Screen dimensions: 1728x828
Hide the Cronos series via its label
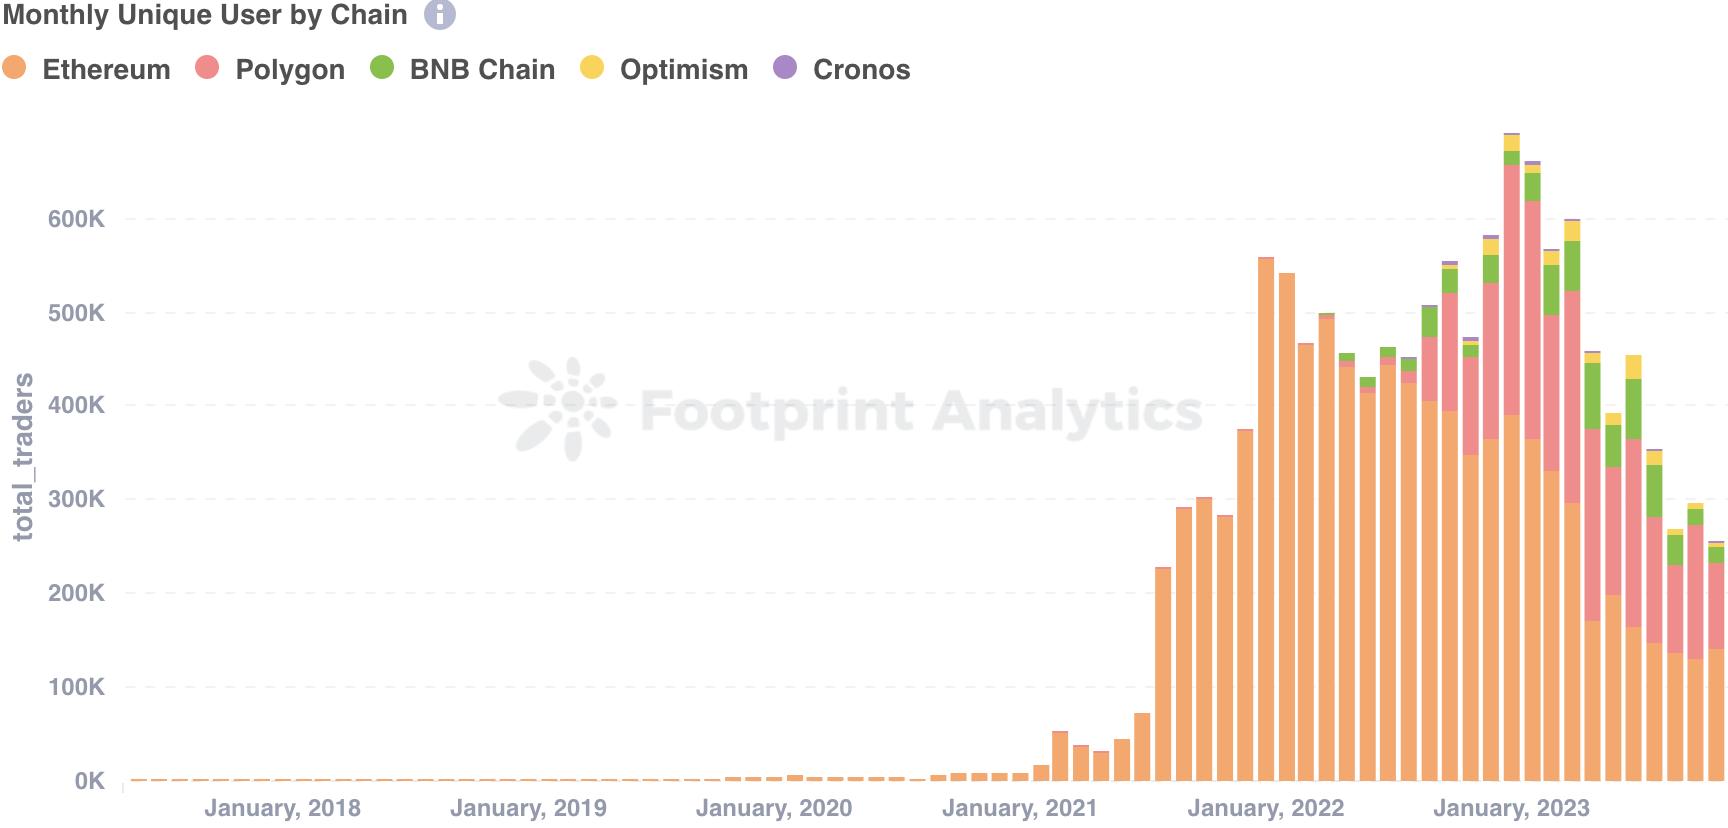coord(861,70)
